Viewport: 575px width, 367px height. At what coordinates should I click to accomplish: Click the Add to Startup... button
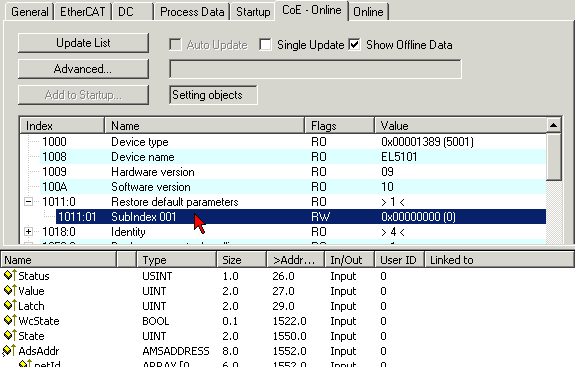(x=83, y=95)
